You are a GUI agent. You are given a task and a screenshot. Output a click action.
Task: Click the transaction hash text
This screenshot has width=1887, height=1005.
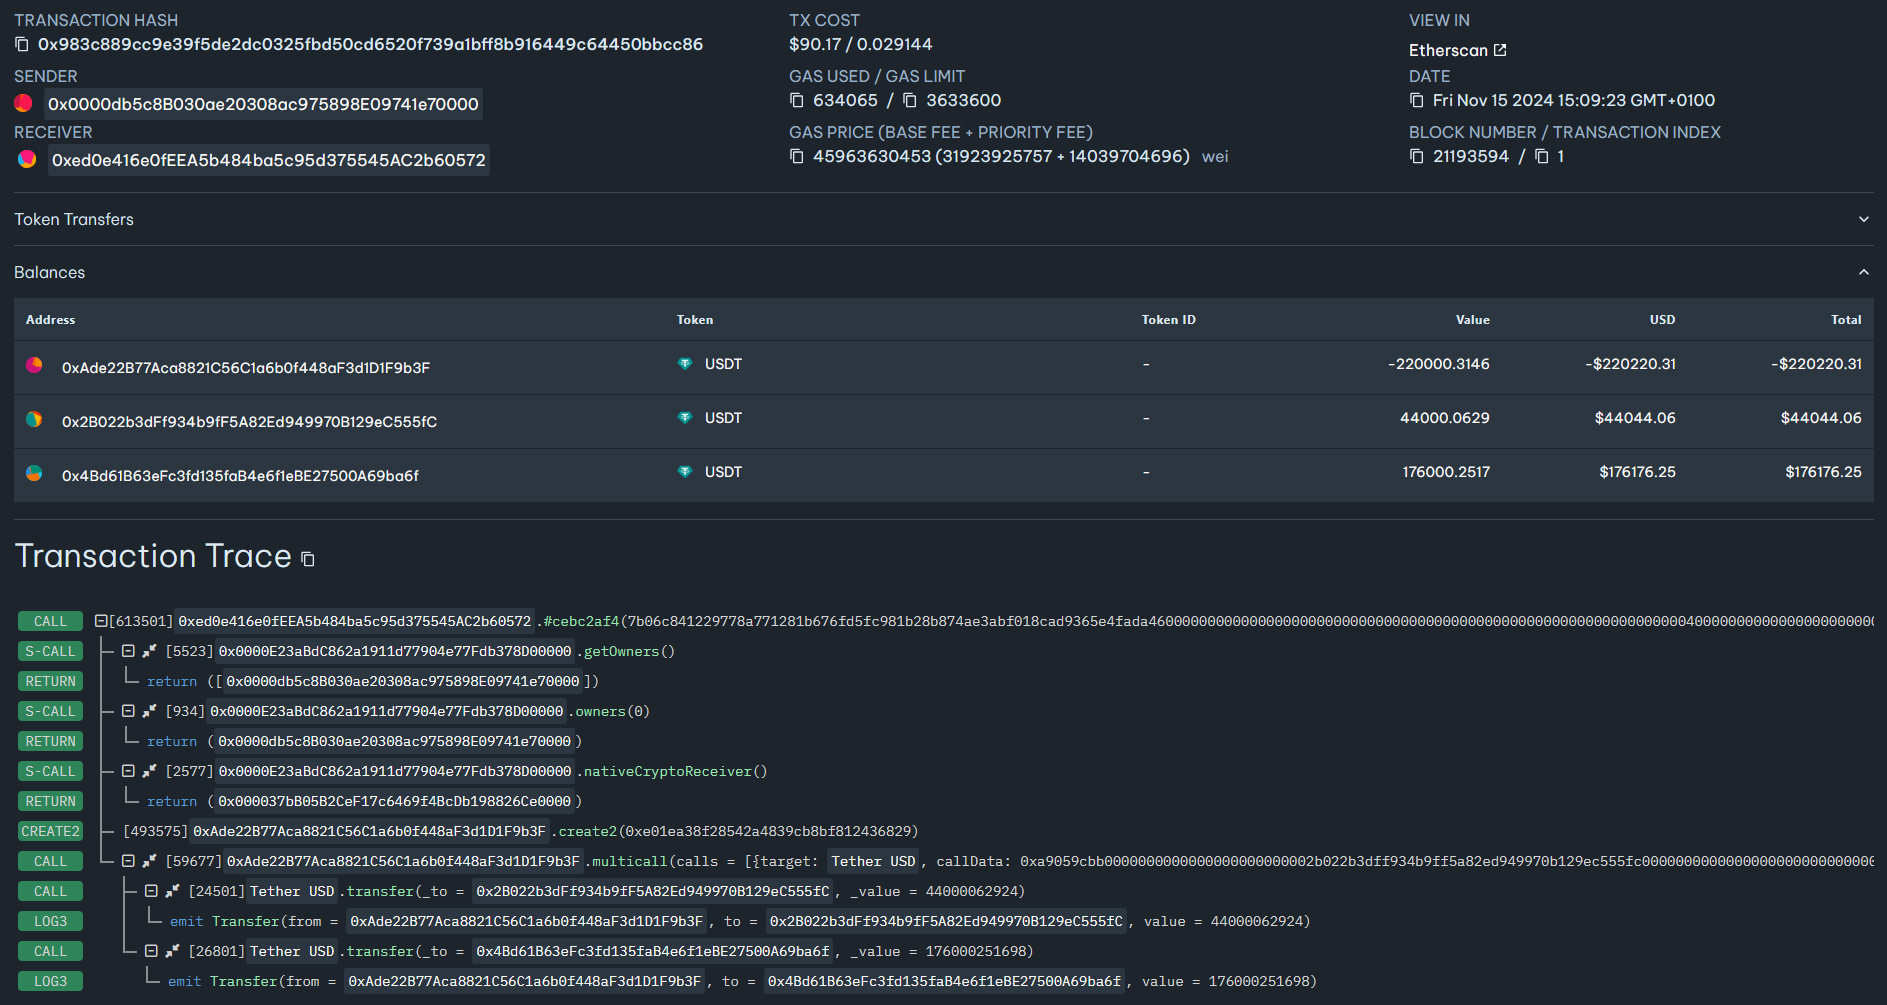[370, 44]
